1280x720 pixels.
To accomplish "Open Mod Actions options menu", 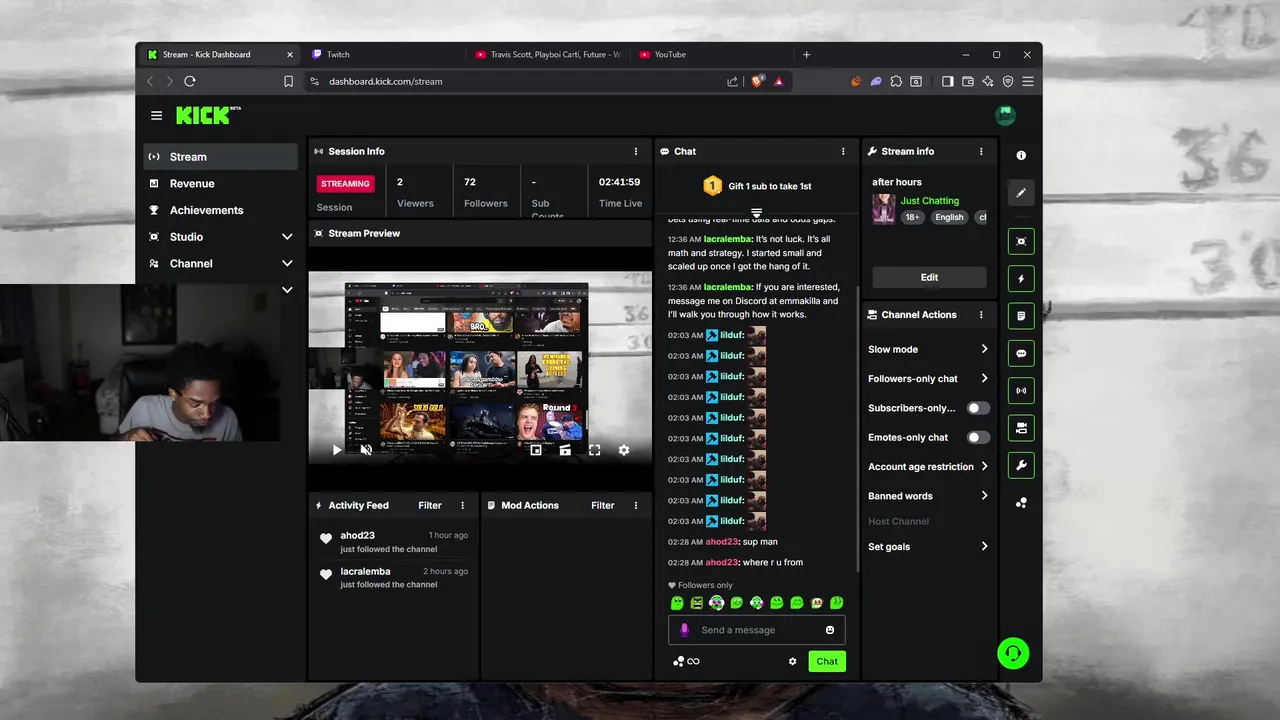I will [x=636, y=505].
